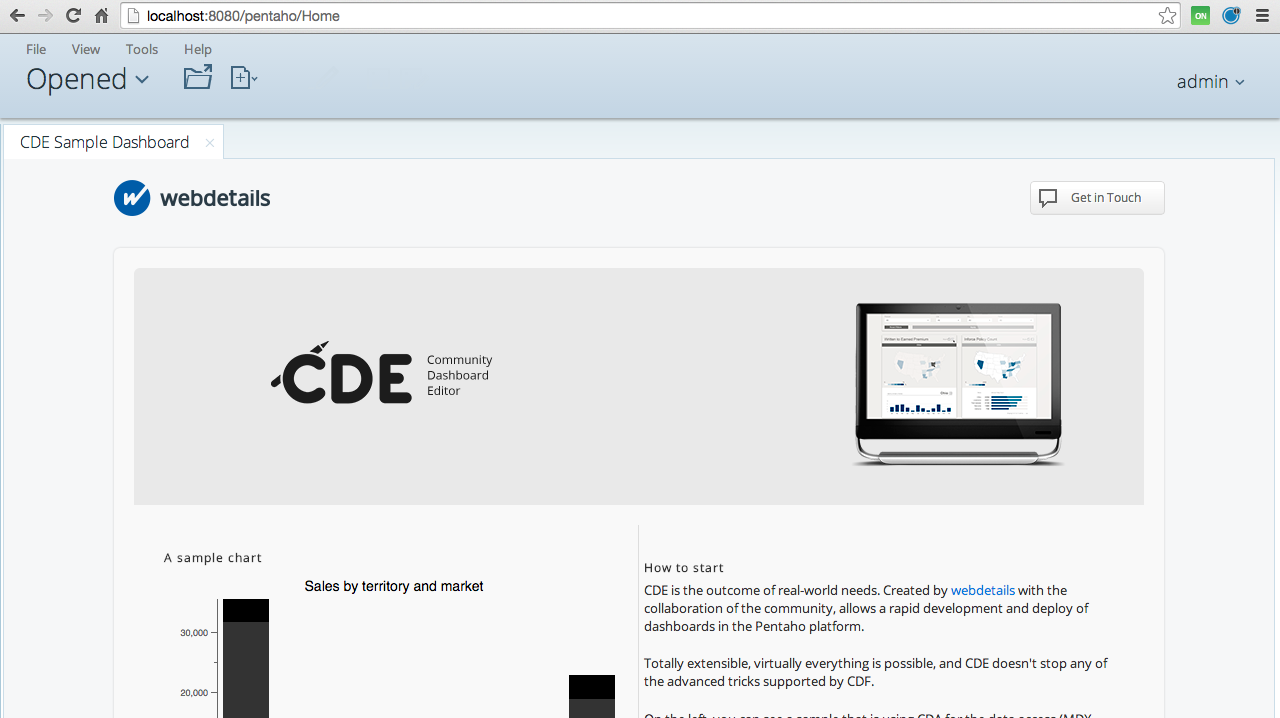
Task: Click the green ON extension icon
Action: (x=1200, y=16)
